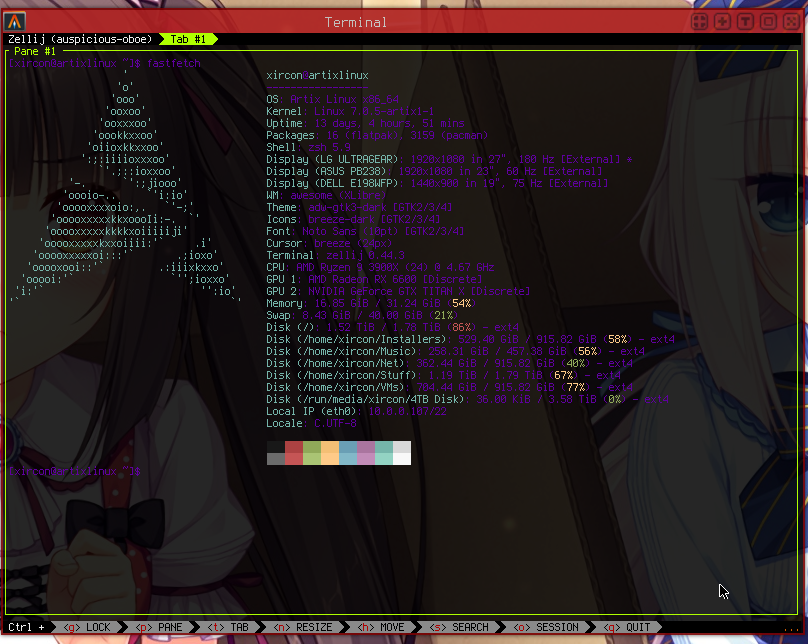808x644 pixels.
Task: Click the header 'xircon@artixlinux' above the info list
Action: point(317,75)
